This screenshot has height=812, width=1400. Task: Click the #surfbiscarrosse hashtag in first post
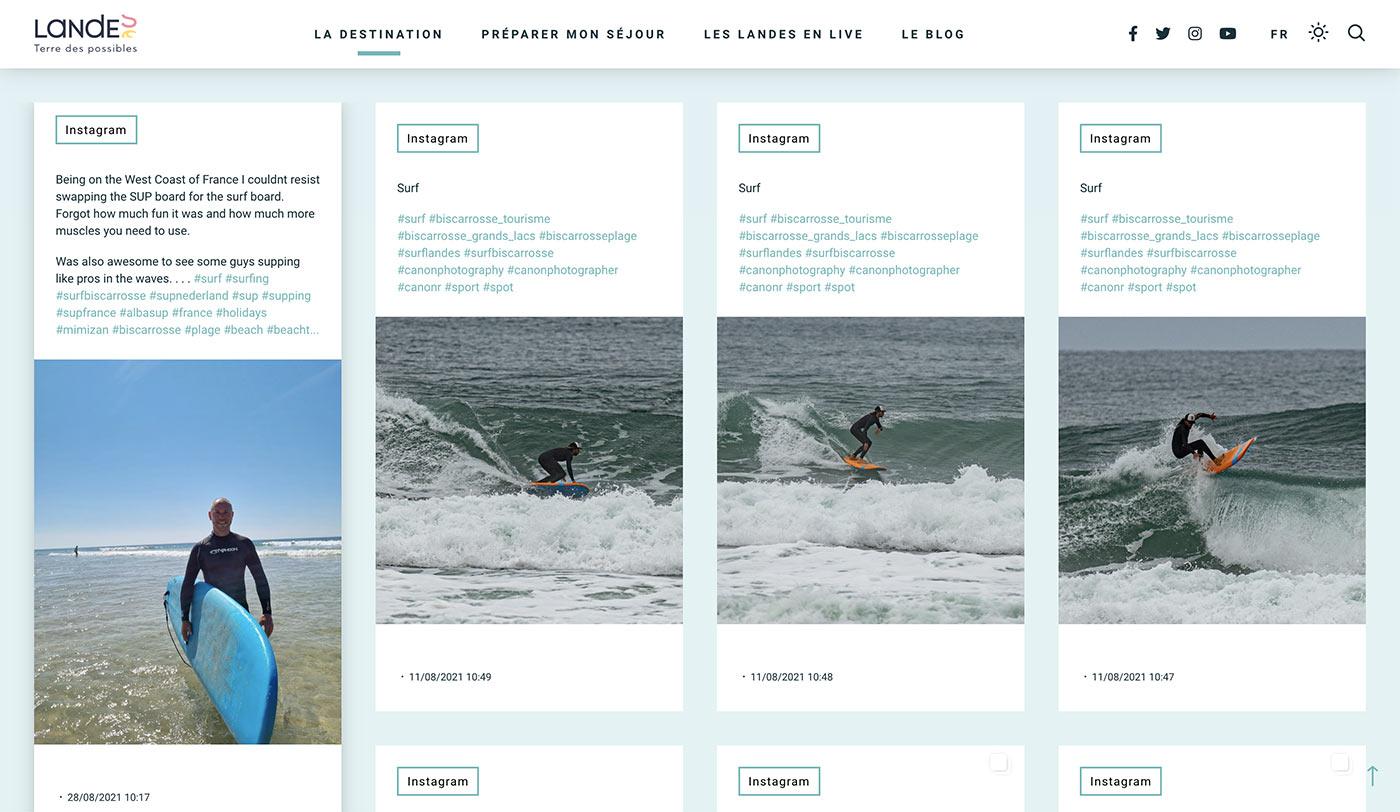[101, 296]
